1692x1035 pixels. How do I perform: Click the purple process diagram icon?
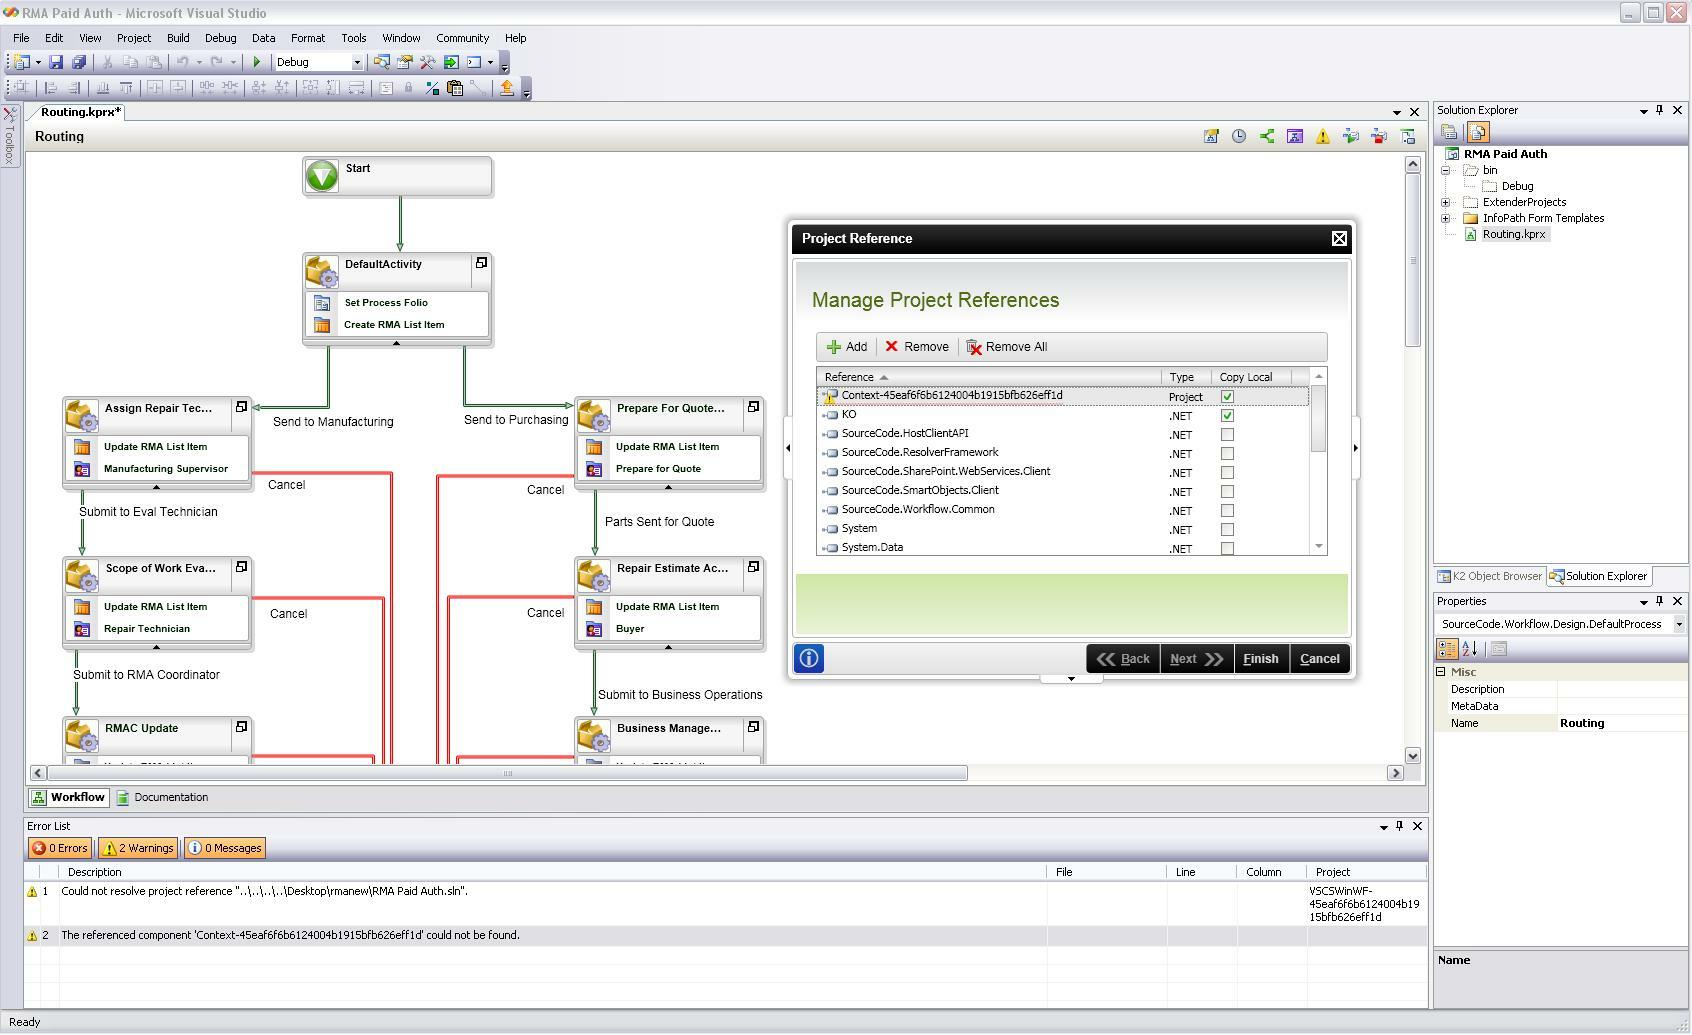(1295, 136)
